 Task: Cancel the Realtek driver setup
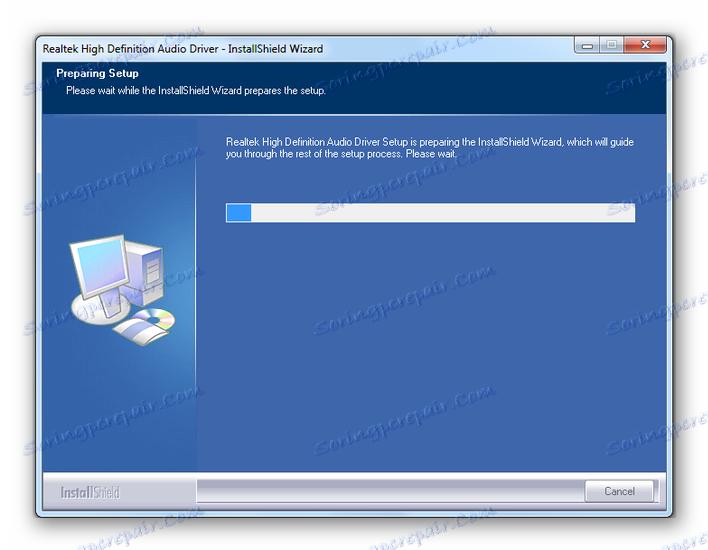click(619, 491)
